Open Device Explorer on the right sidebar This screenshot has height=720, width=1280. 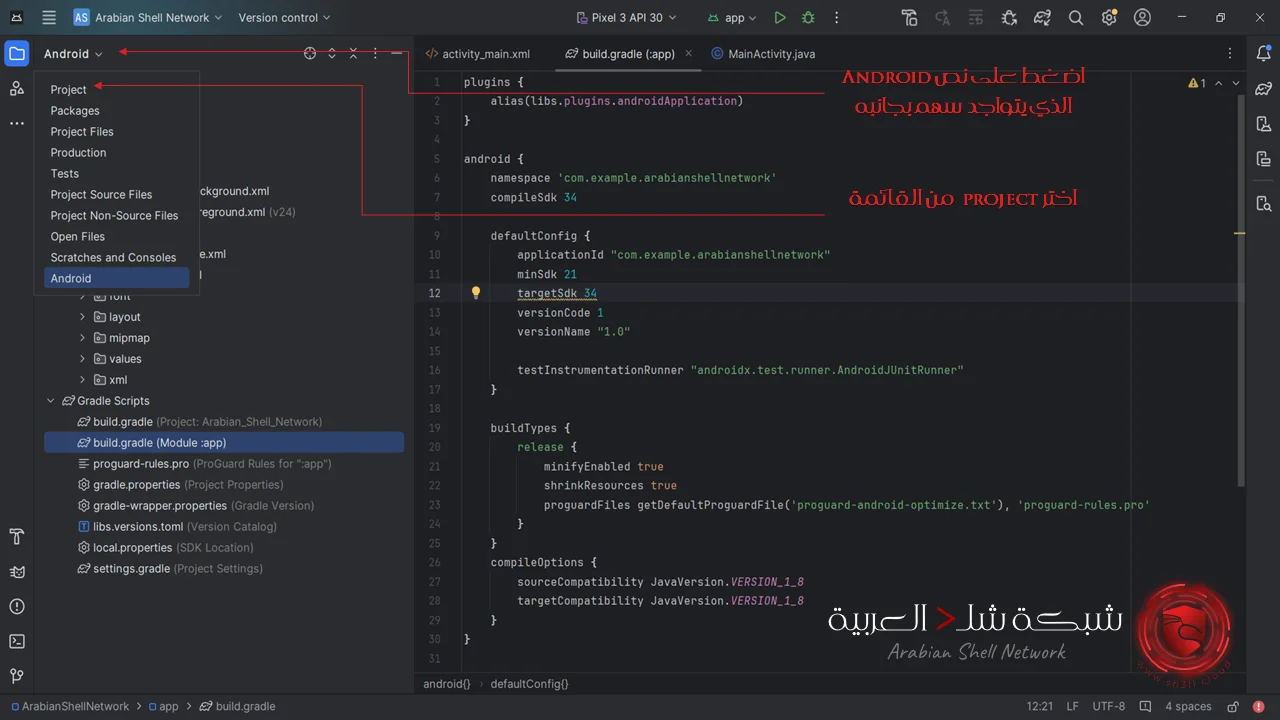point(1263,203)
